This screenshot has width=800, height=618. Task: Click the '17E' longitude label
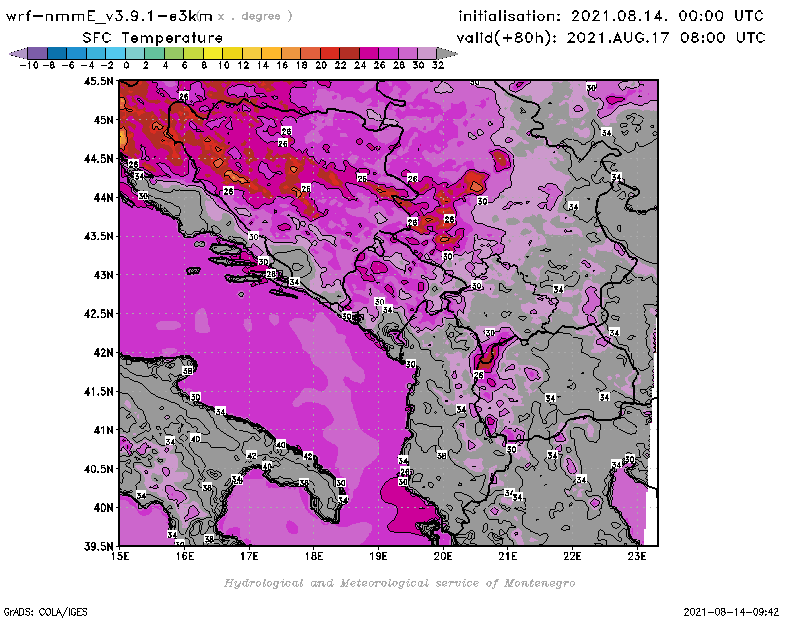[x=249, y=556]
